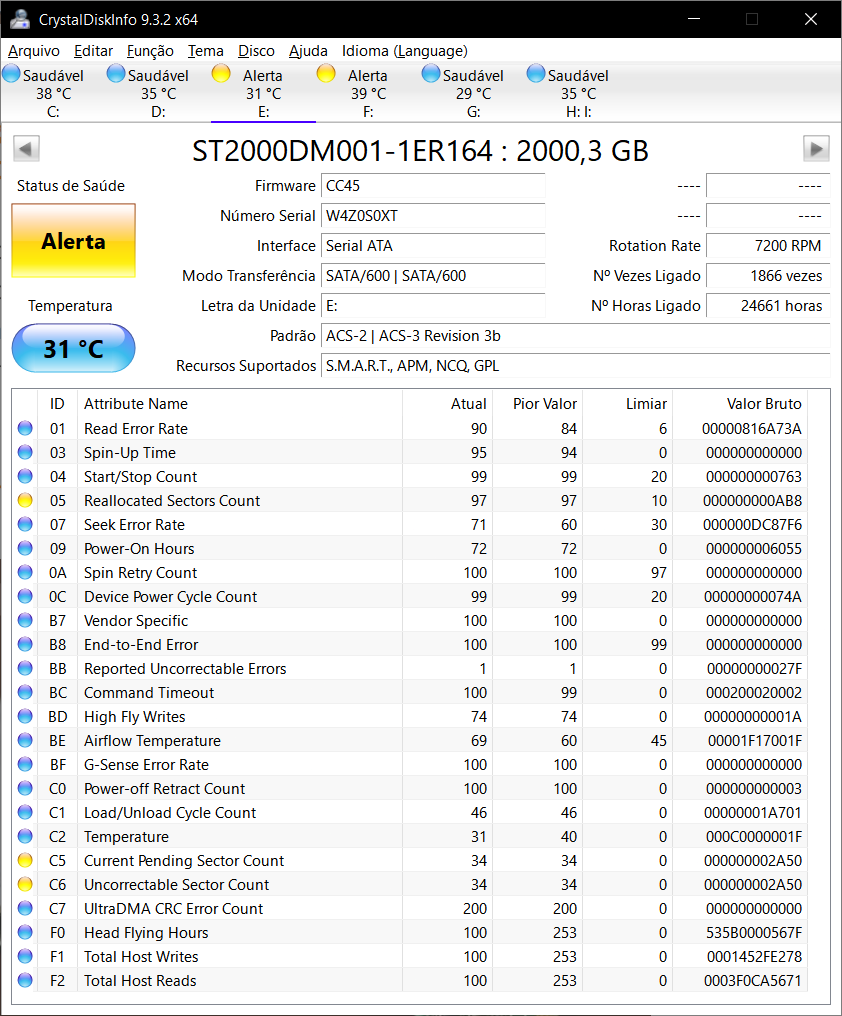Select the Temperature attribute row
Viewport: 842px width, 1016px height.
point(412,837)
